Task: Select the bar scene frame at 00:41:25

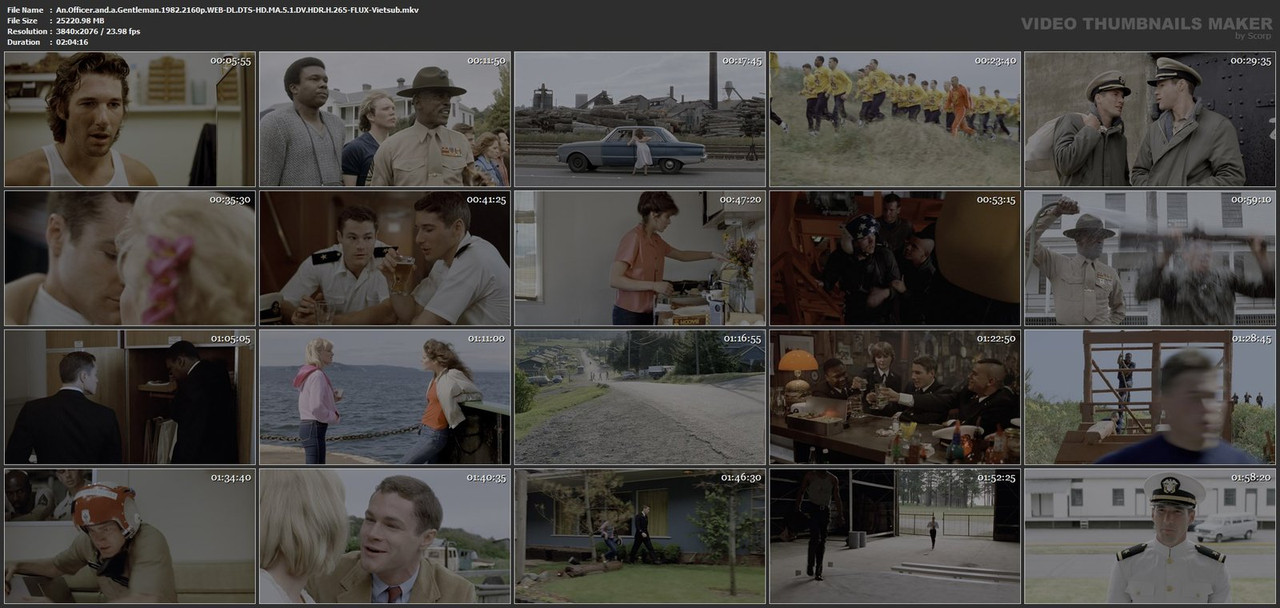Action: [x=385, y=258]
